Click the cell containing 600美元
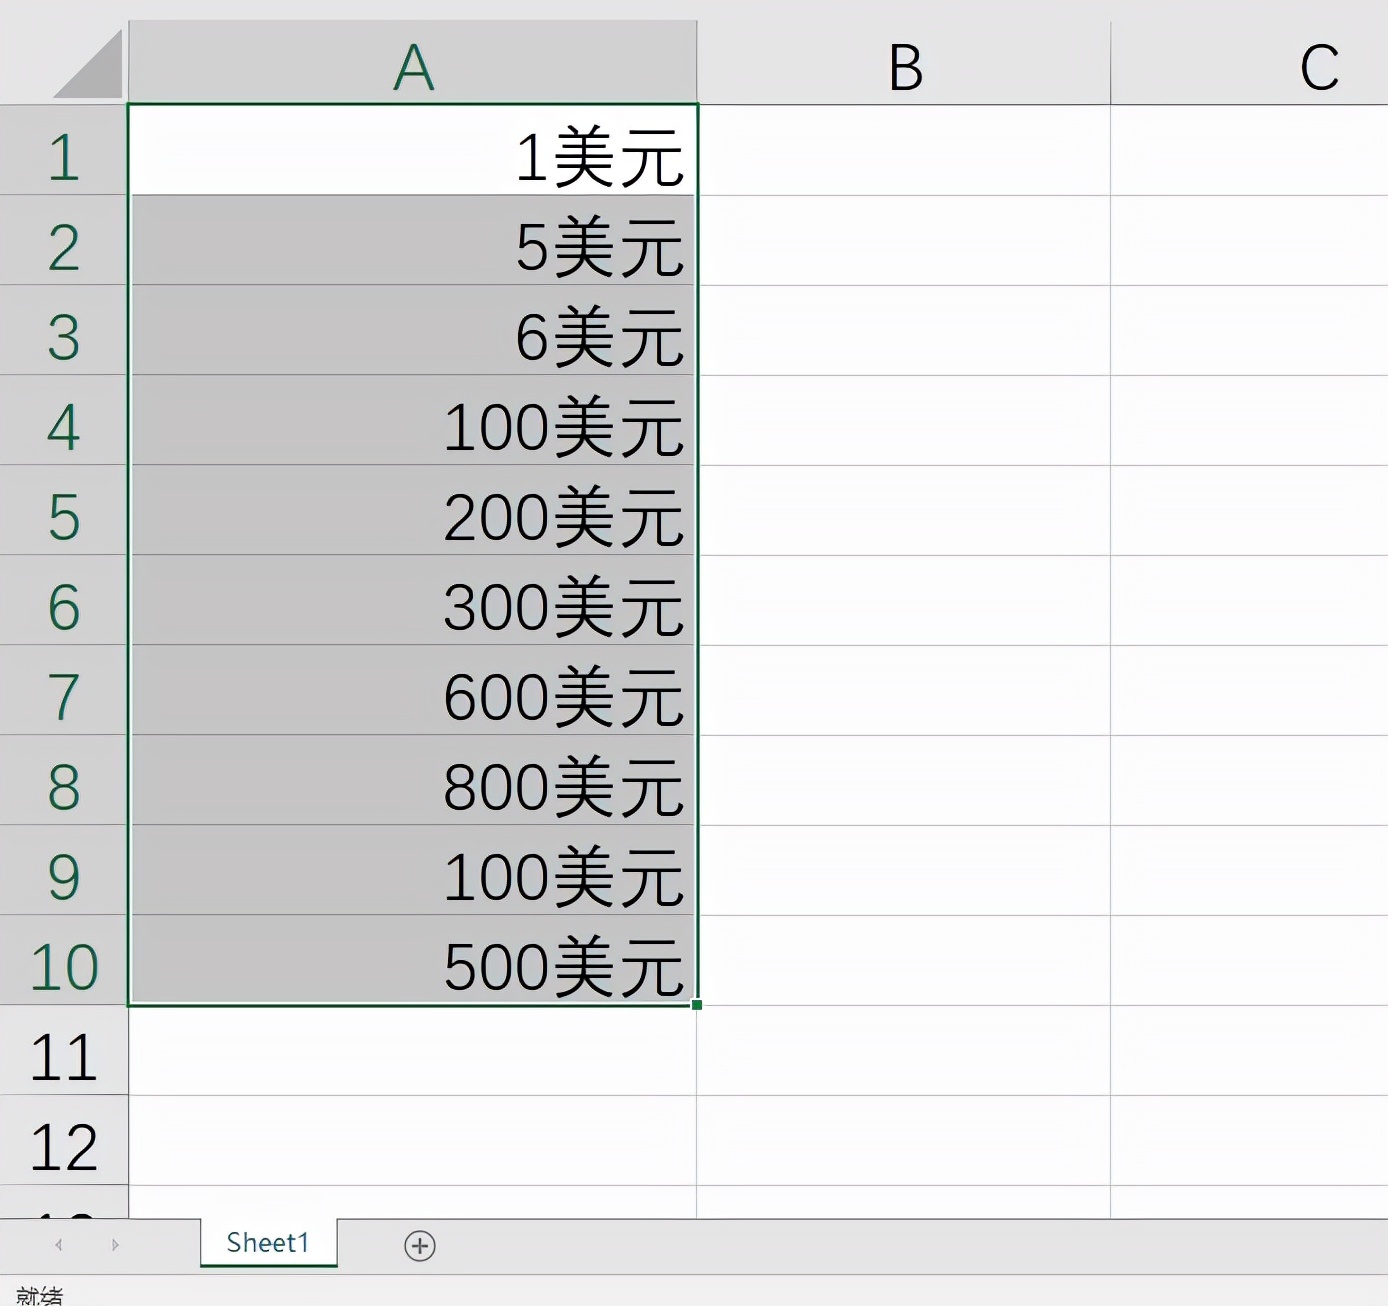The image size is (1388, 1306). coord(413,691)
